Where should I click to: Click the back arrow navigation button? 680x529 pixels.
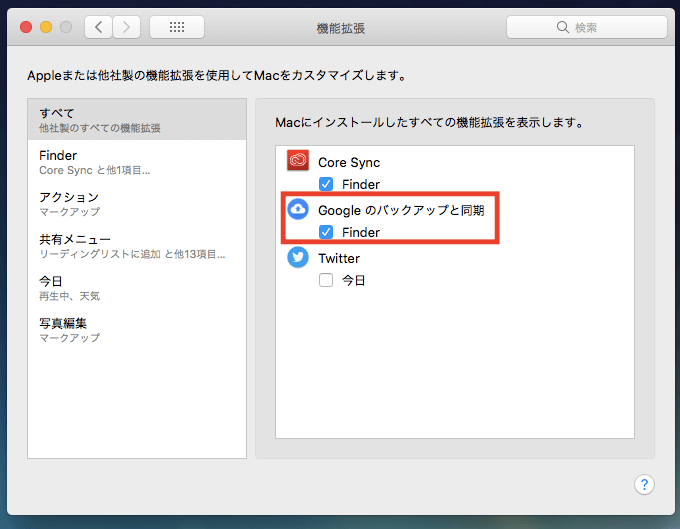(98, 27)
